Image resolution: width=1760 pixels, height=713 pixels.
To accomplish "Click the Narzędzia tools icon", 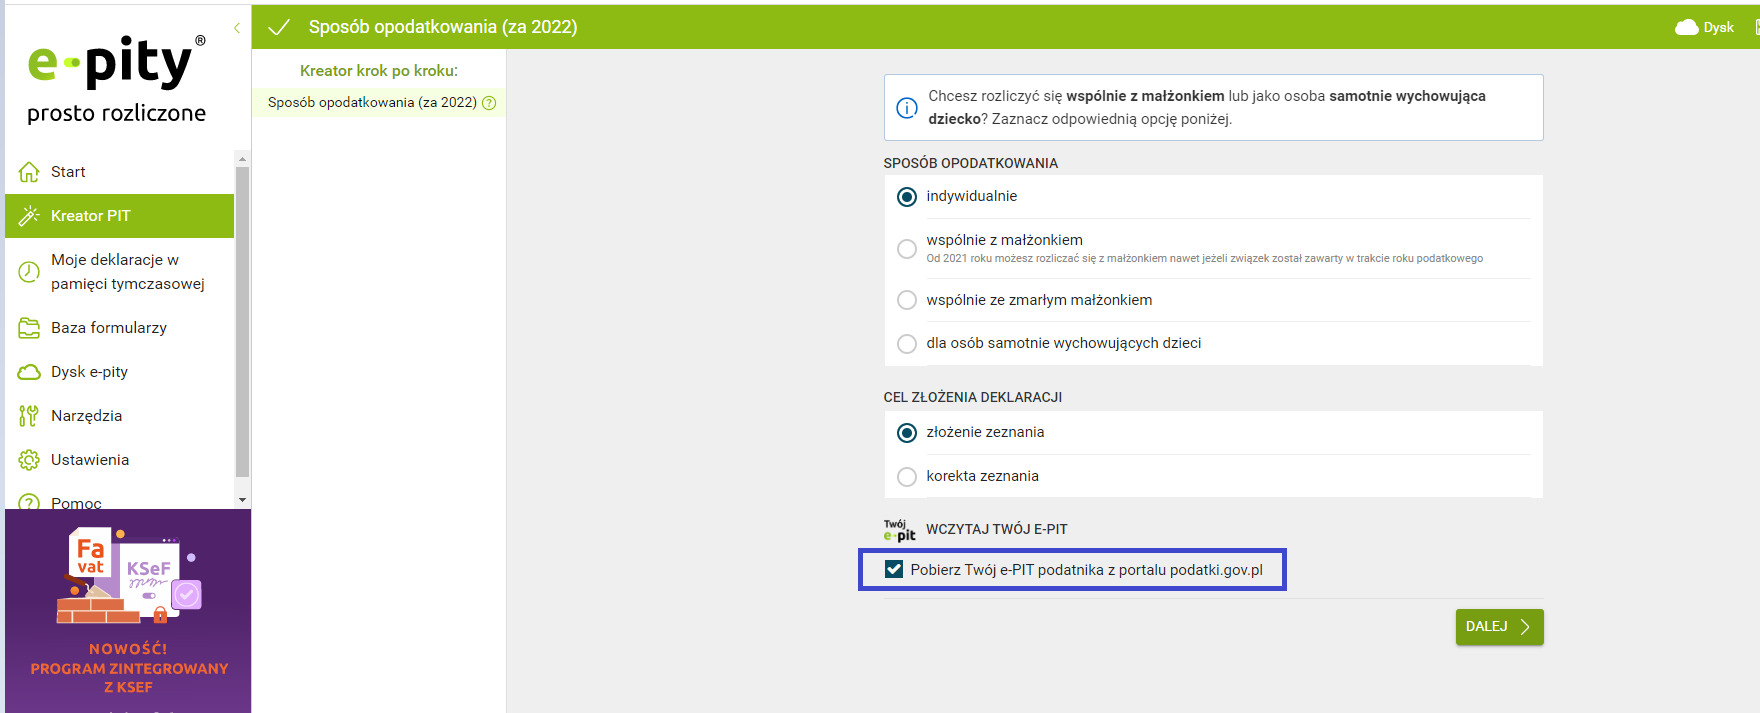I will pyautogui.click(x=29, y=416).
